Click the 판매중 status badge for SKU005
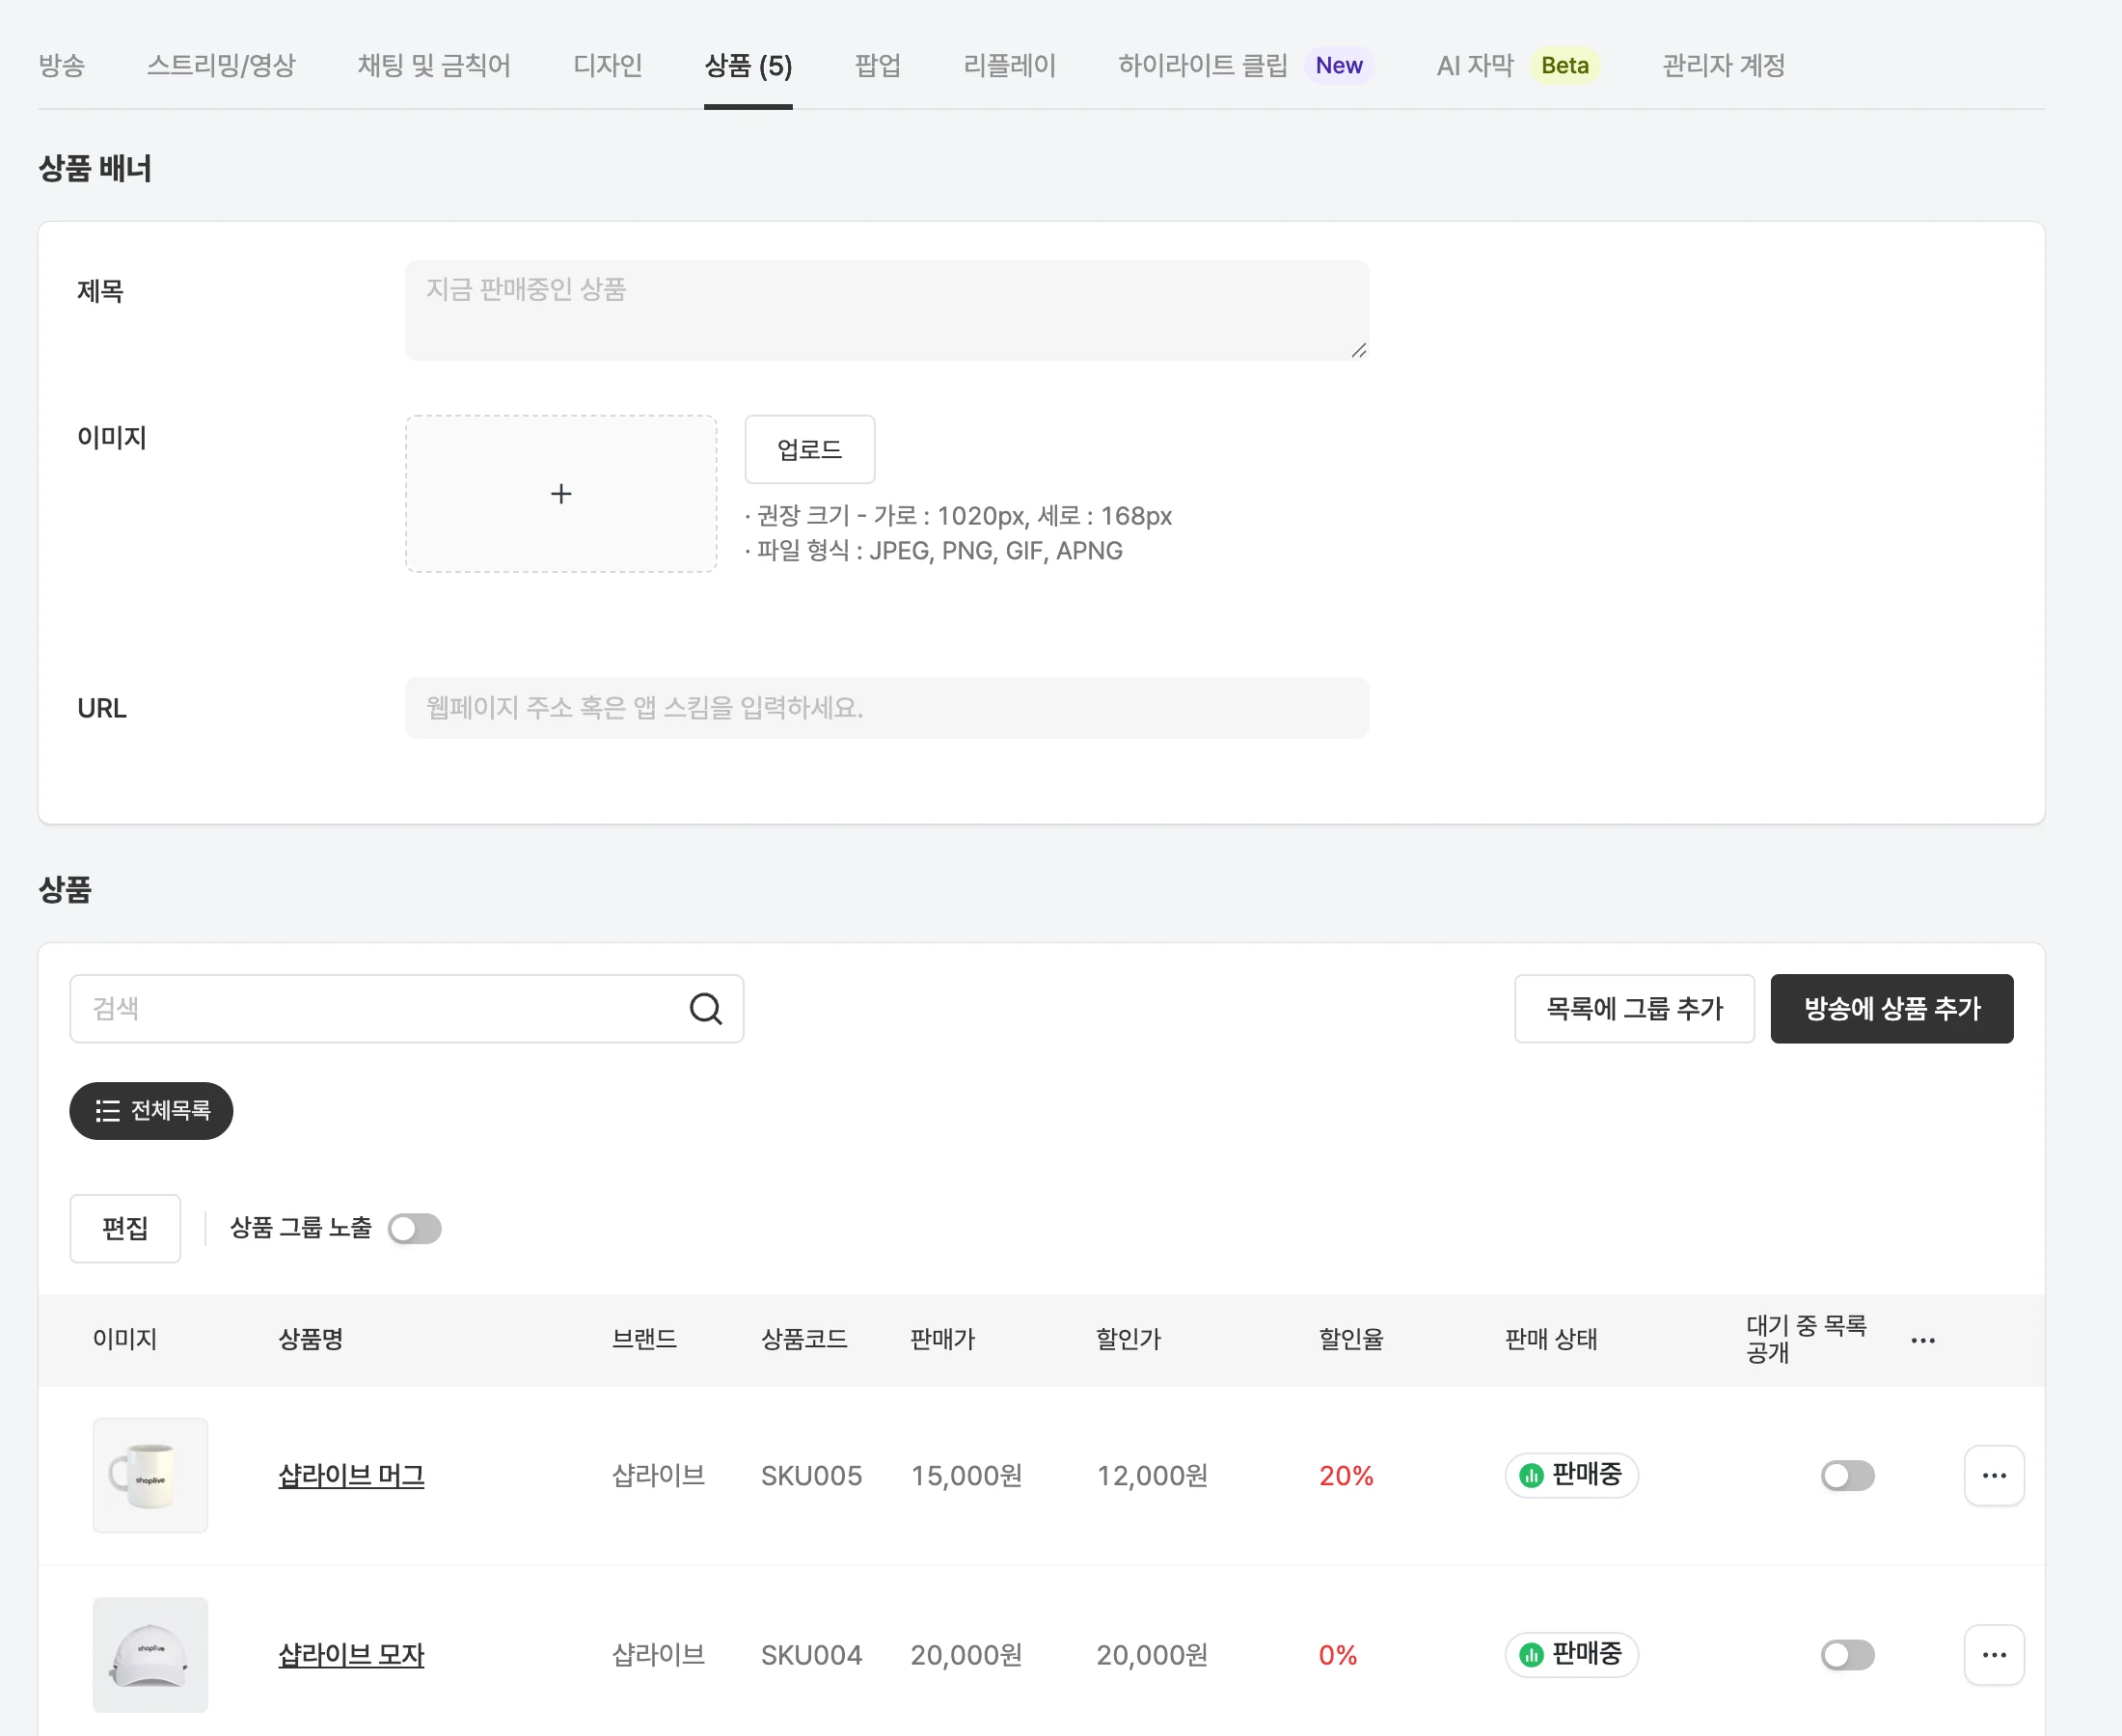Viewport: 2122px width, 1736px height. pos(1571,1475)
